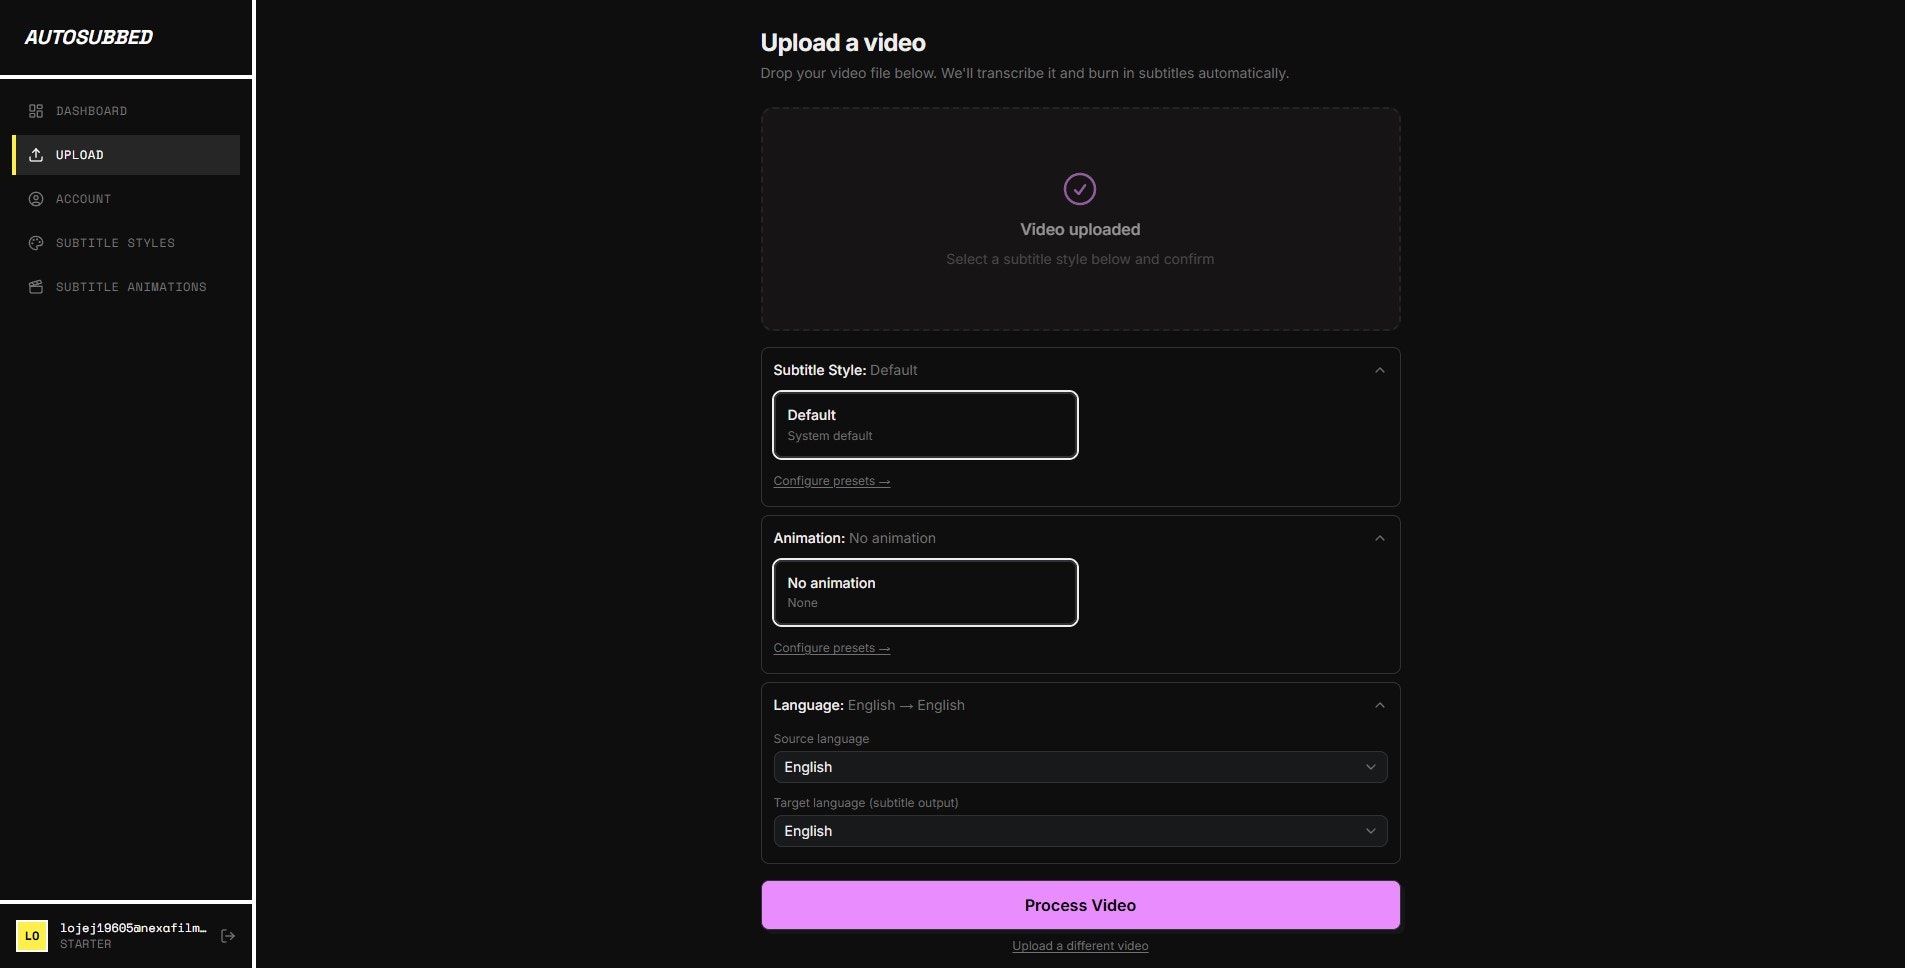The height and width of the screenshot is (968, 1905).
Task: Click the AUTOSUBBED logo
Action: click(x=89, y=38)
